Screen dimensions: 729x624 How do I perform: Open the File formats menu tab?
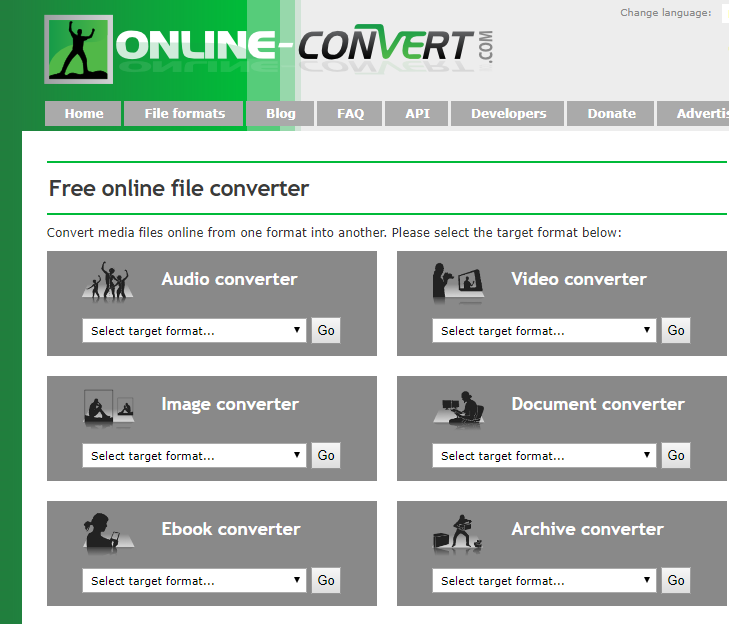click(184, 114)
